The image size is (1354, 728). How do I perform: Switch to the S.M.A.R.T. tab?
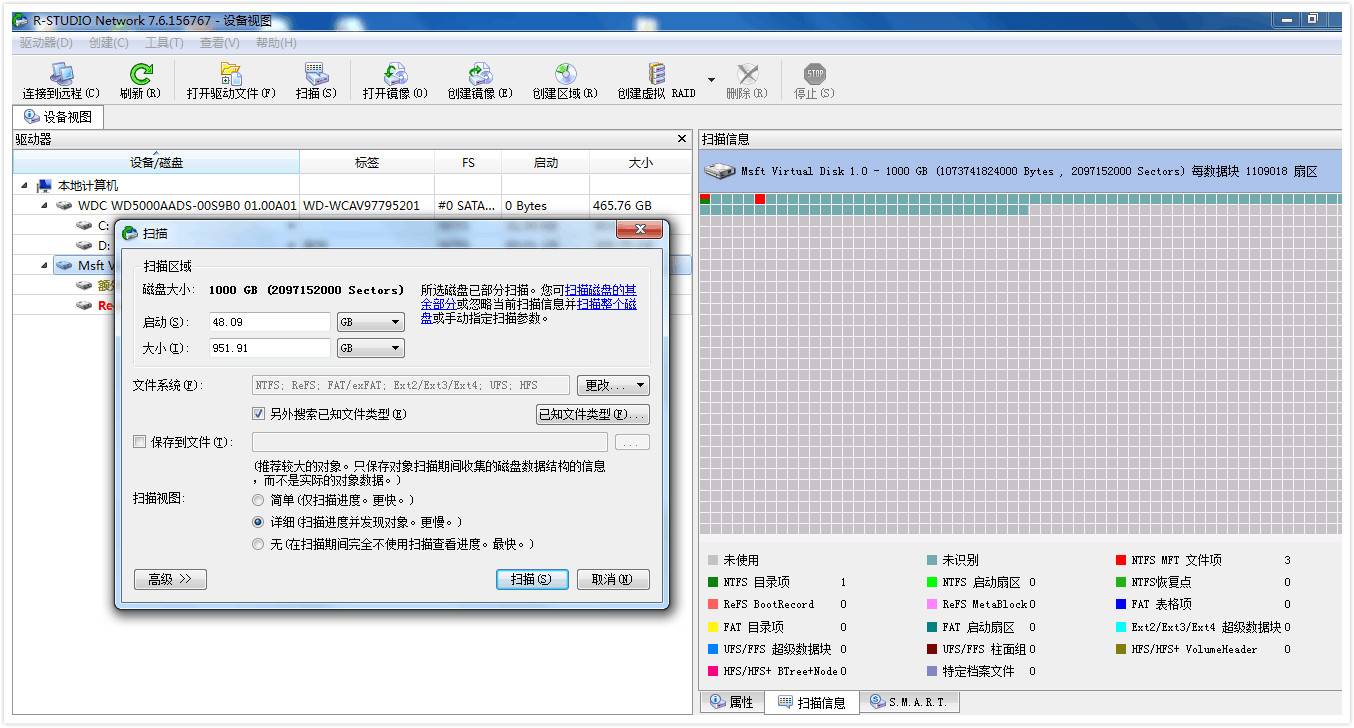click(x=908, y=702)
